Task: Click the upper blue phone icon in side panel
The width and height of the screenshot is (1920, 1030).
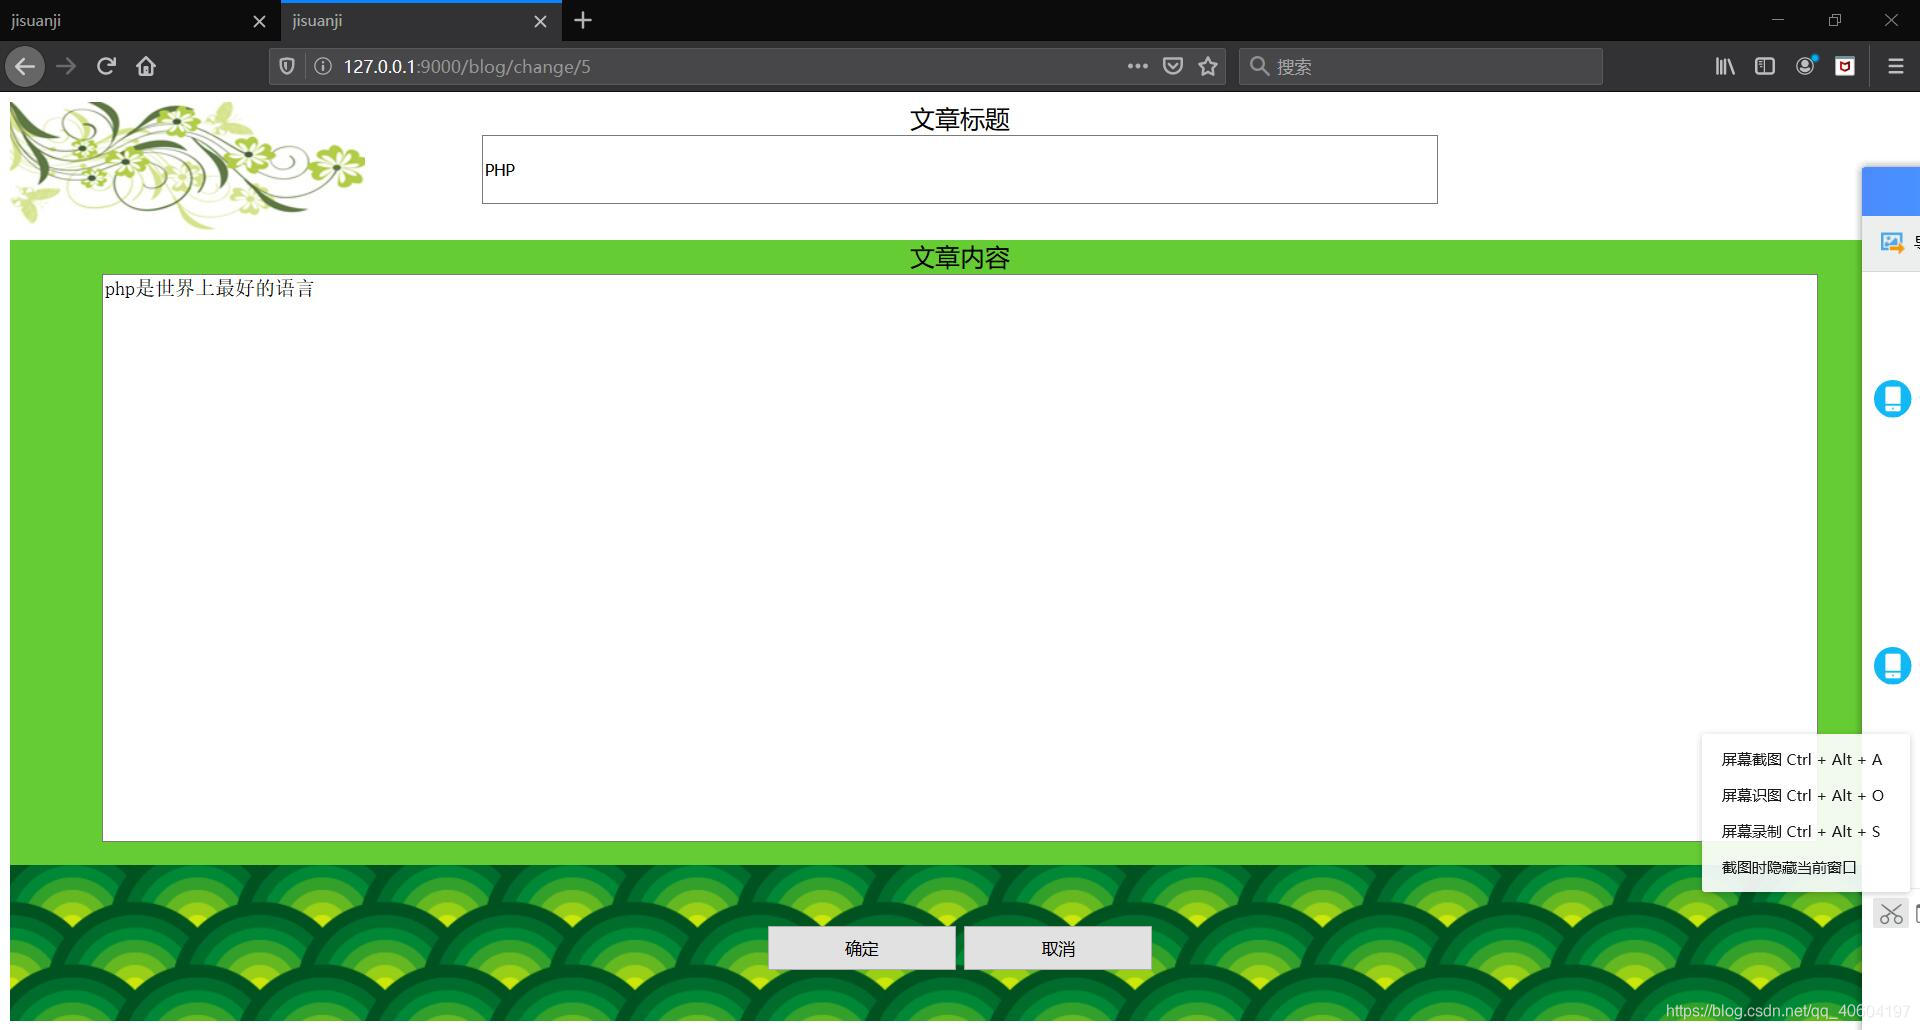Action: pyautogui.click(x=1892, y=399)
